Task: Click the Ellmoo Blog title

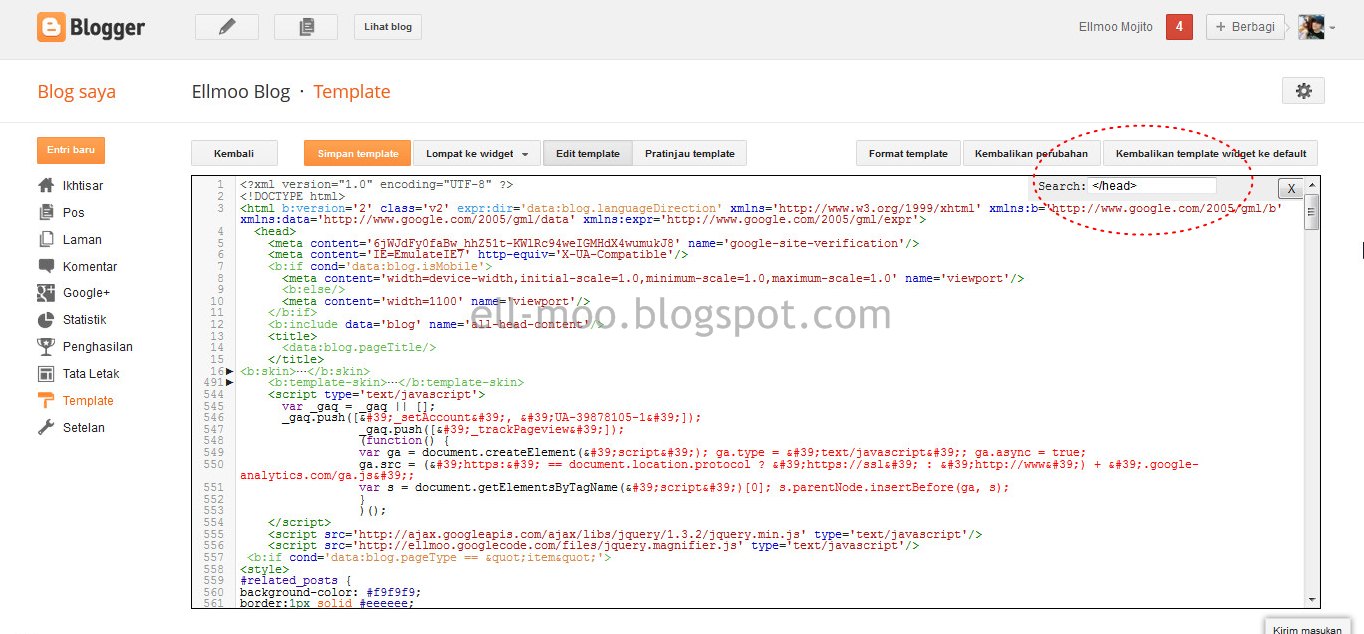Action: click(x=241, y=92)
